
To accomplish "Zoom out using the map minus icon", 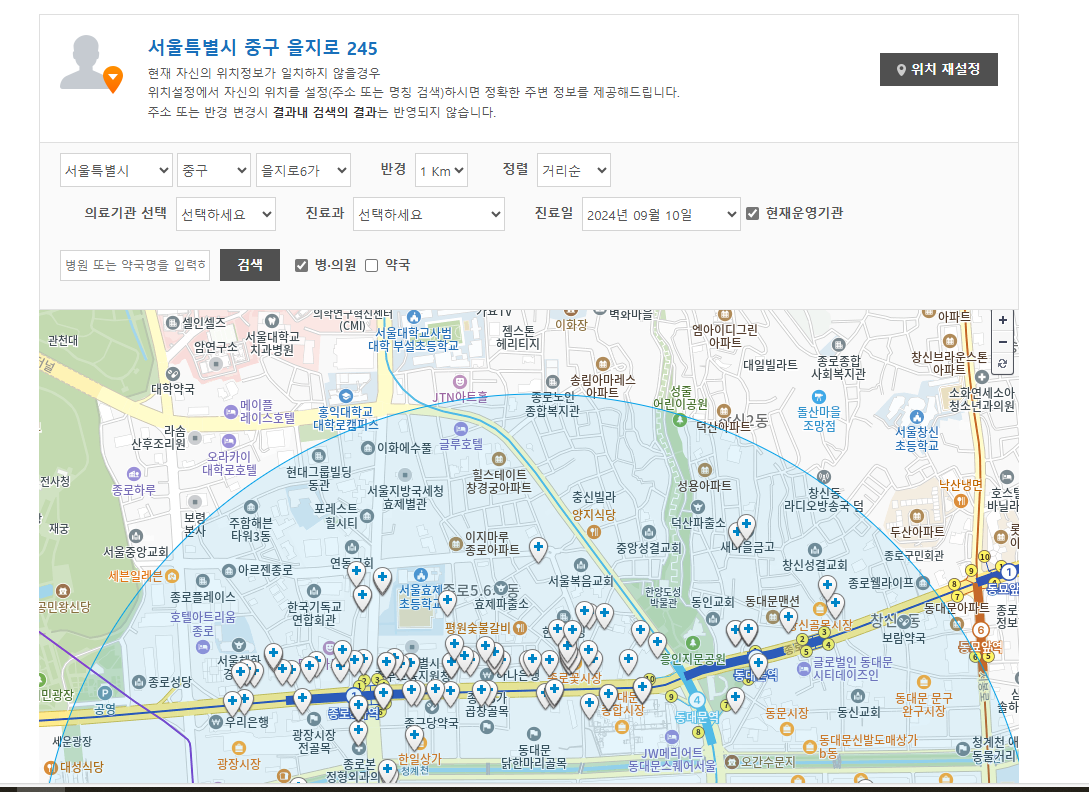I will click(1001, 342).
